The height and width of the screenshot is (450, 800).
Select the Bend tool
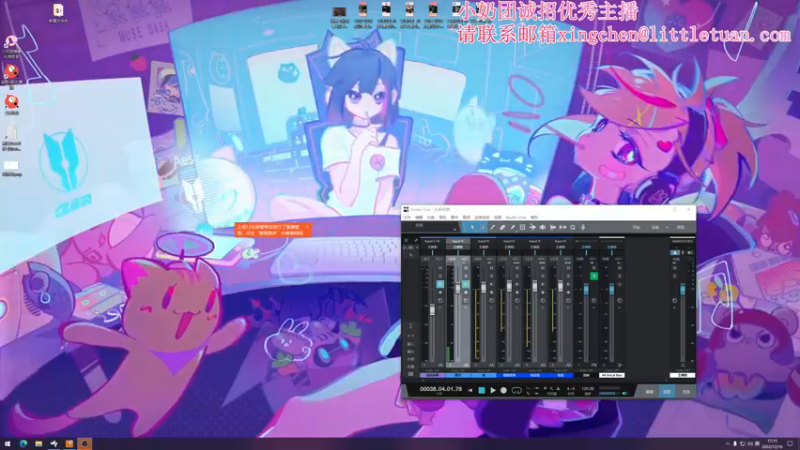tap(533, 227)
